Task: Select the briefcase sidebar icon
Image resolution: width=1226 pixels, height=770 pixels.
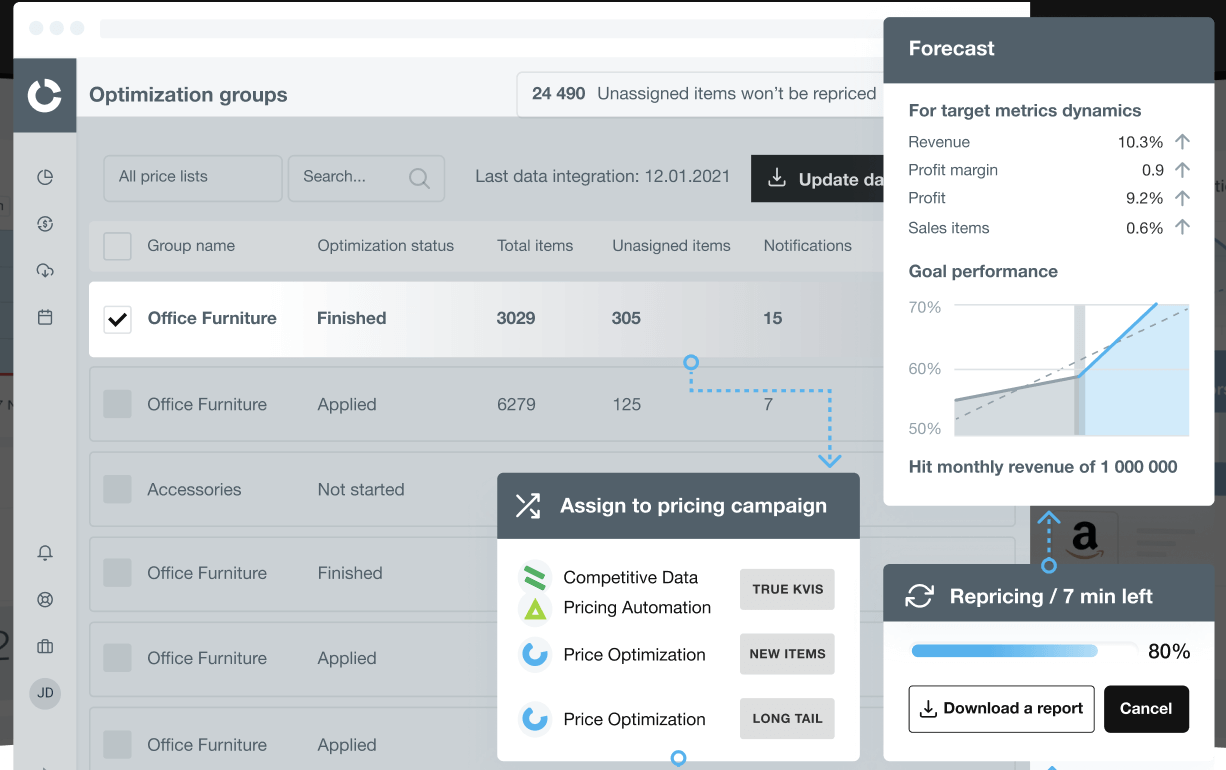Action: pyautogui.click(x=45, y=647)
